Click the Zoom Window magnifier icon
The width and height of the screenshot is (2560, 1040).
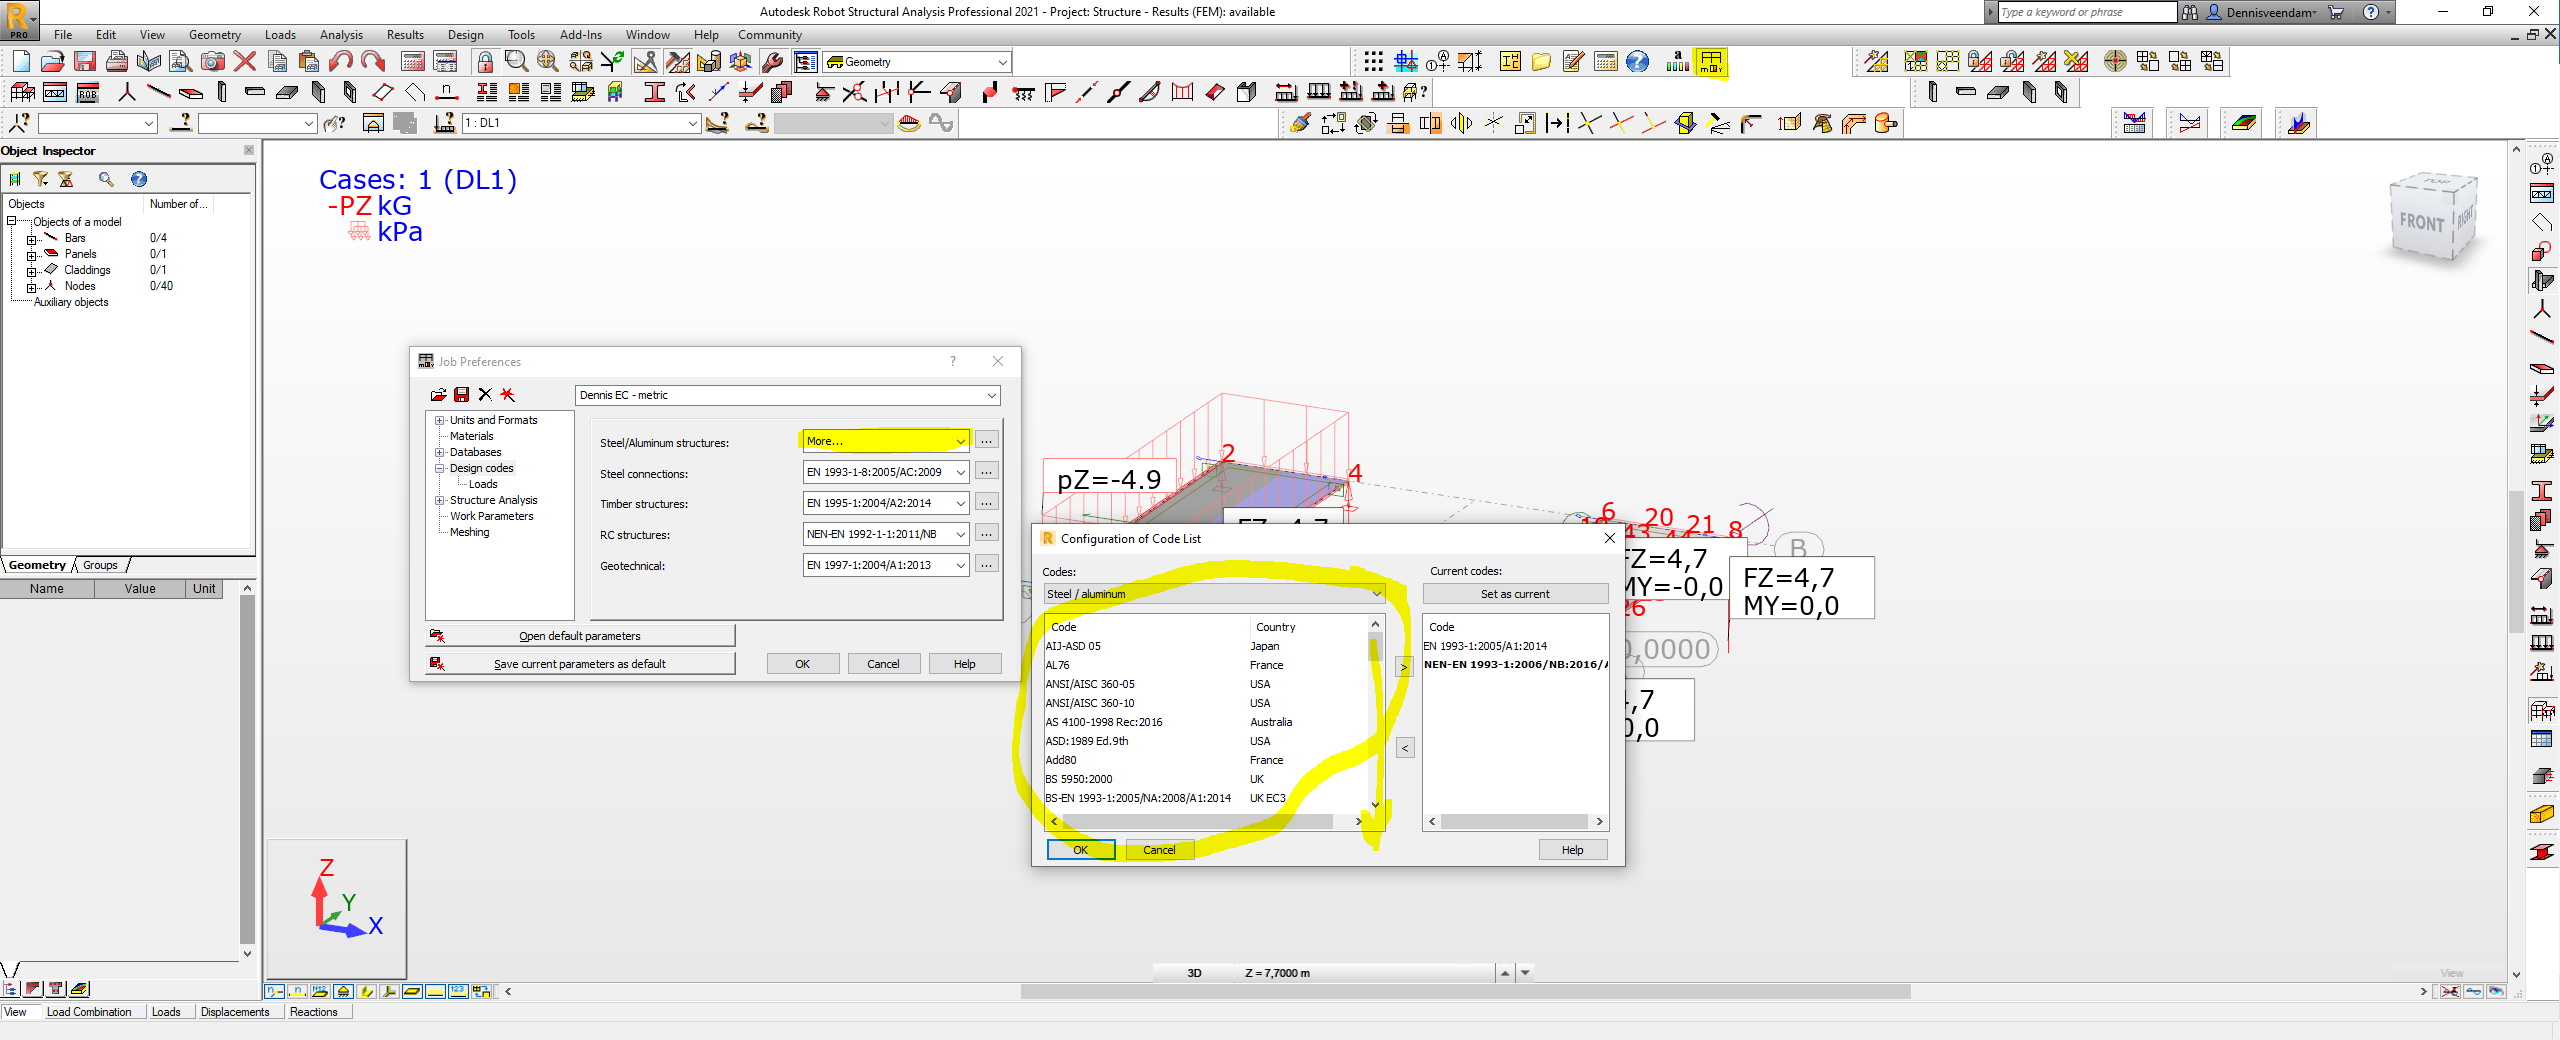point(516,62)
